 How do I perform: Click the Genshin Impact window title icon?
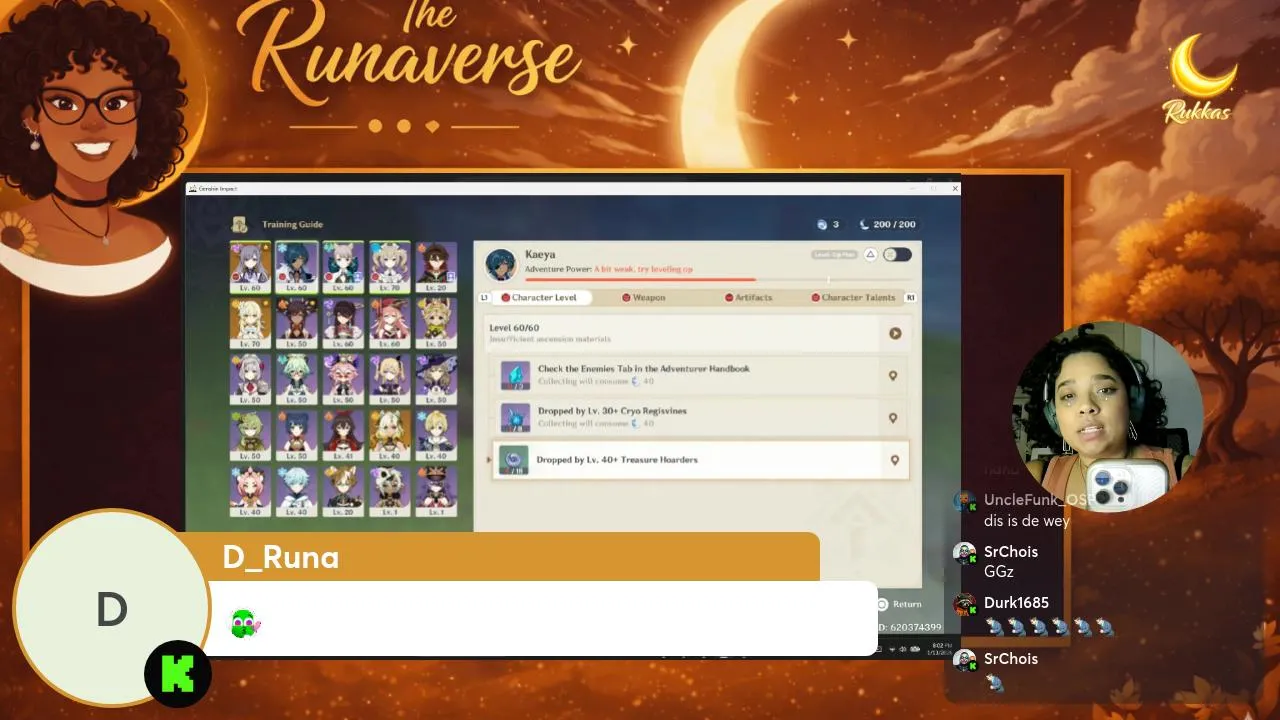click(192, 188)
